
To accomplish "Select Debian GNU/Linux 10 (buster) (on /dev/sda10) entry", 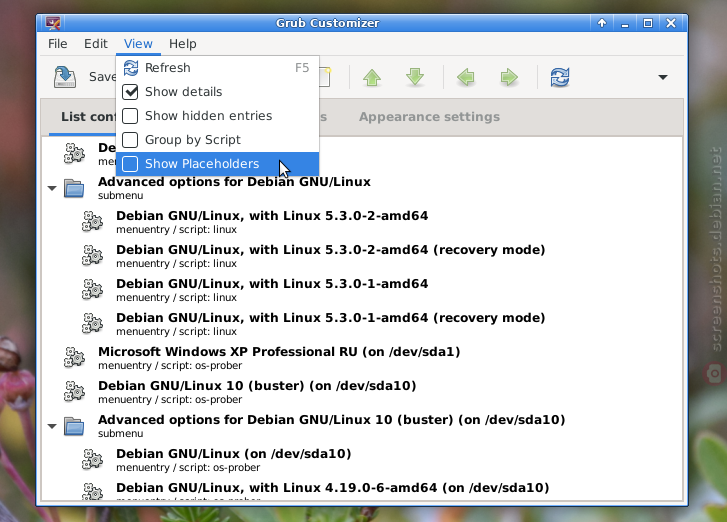I will (257, 386).
